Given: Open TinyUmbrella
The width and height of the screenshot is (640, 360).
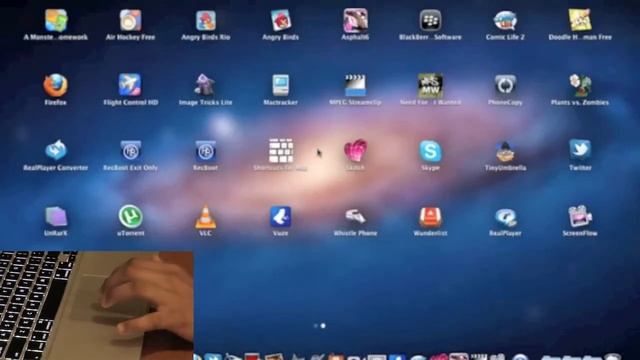Looking at the screenshot, I should click(505, 151).
